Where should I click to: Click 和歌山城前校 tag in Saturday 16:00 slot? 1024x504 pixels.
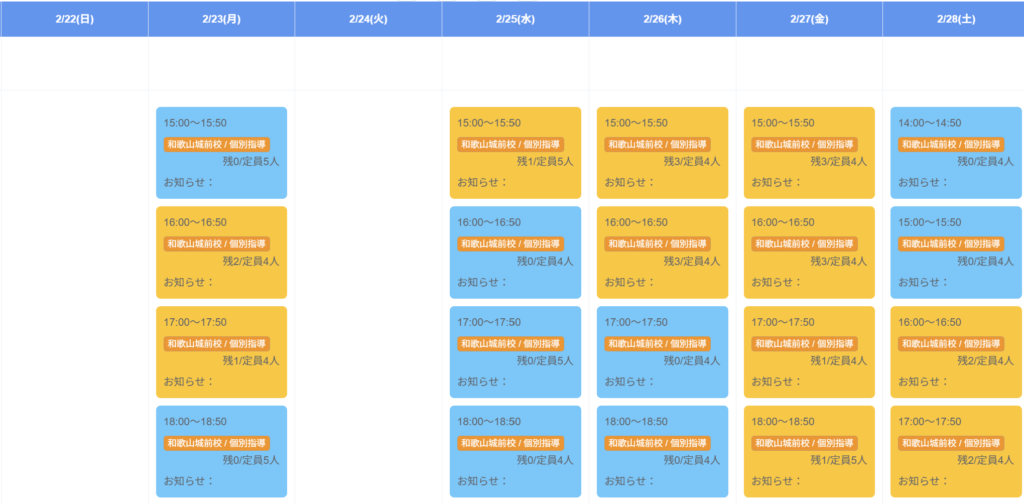pyautogui.click(x=952, y=344)
